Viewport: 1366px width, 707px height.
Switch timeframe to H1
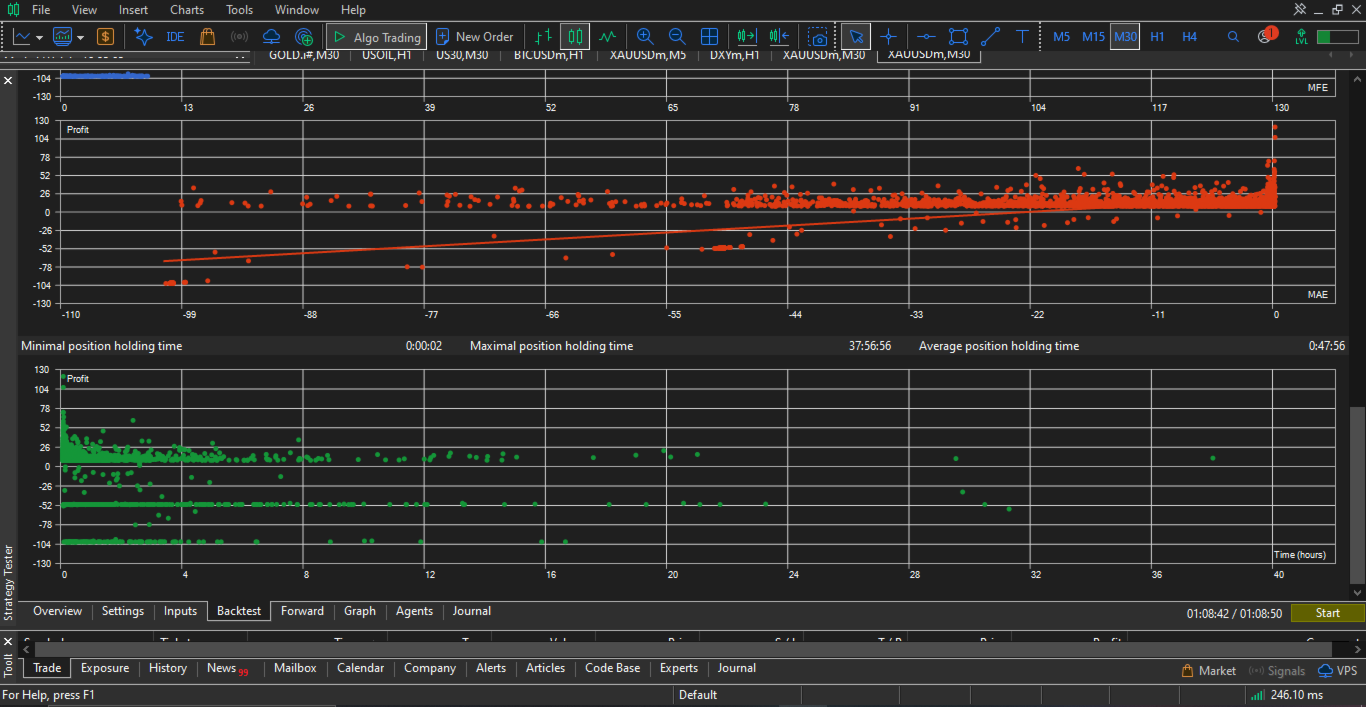point(1157,37)
